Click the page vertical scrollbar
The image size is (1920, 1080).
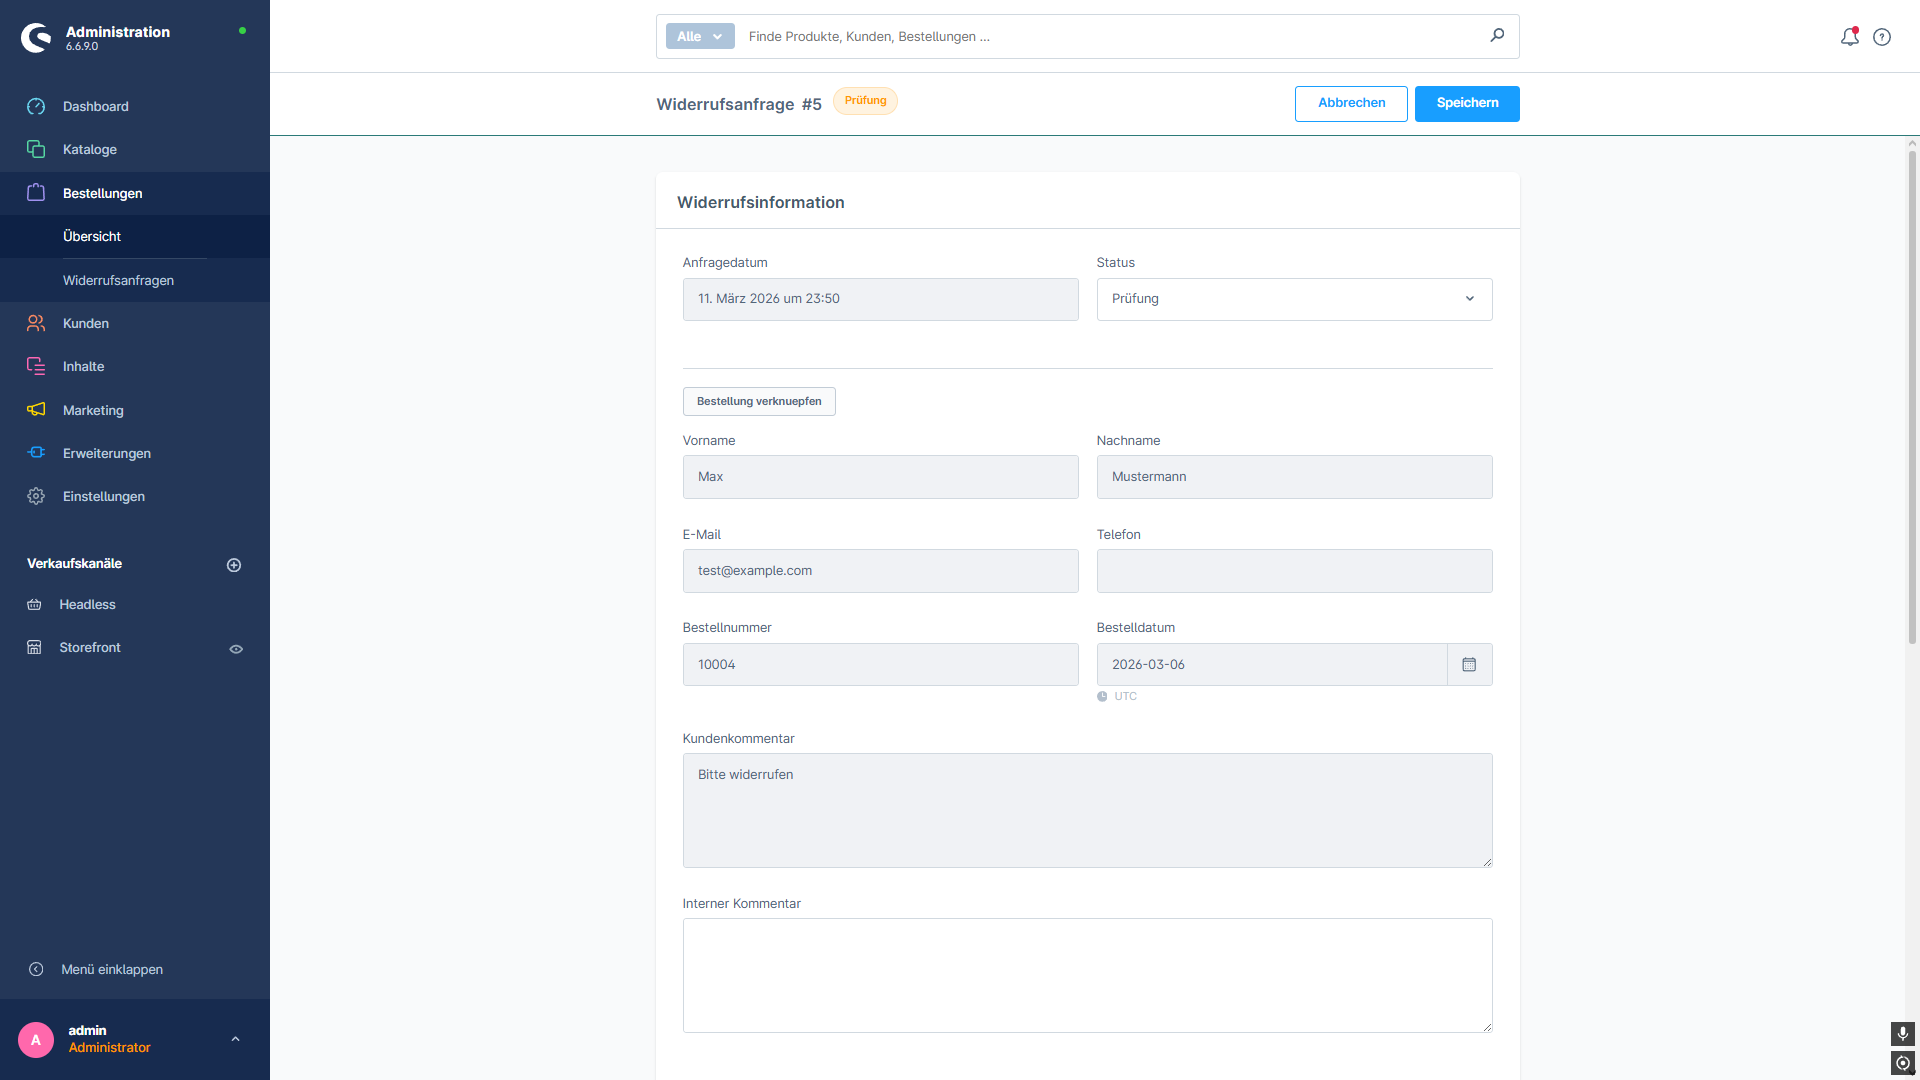(1912, 400)
